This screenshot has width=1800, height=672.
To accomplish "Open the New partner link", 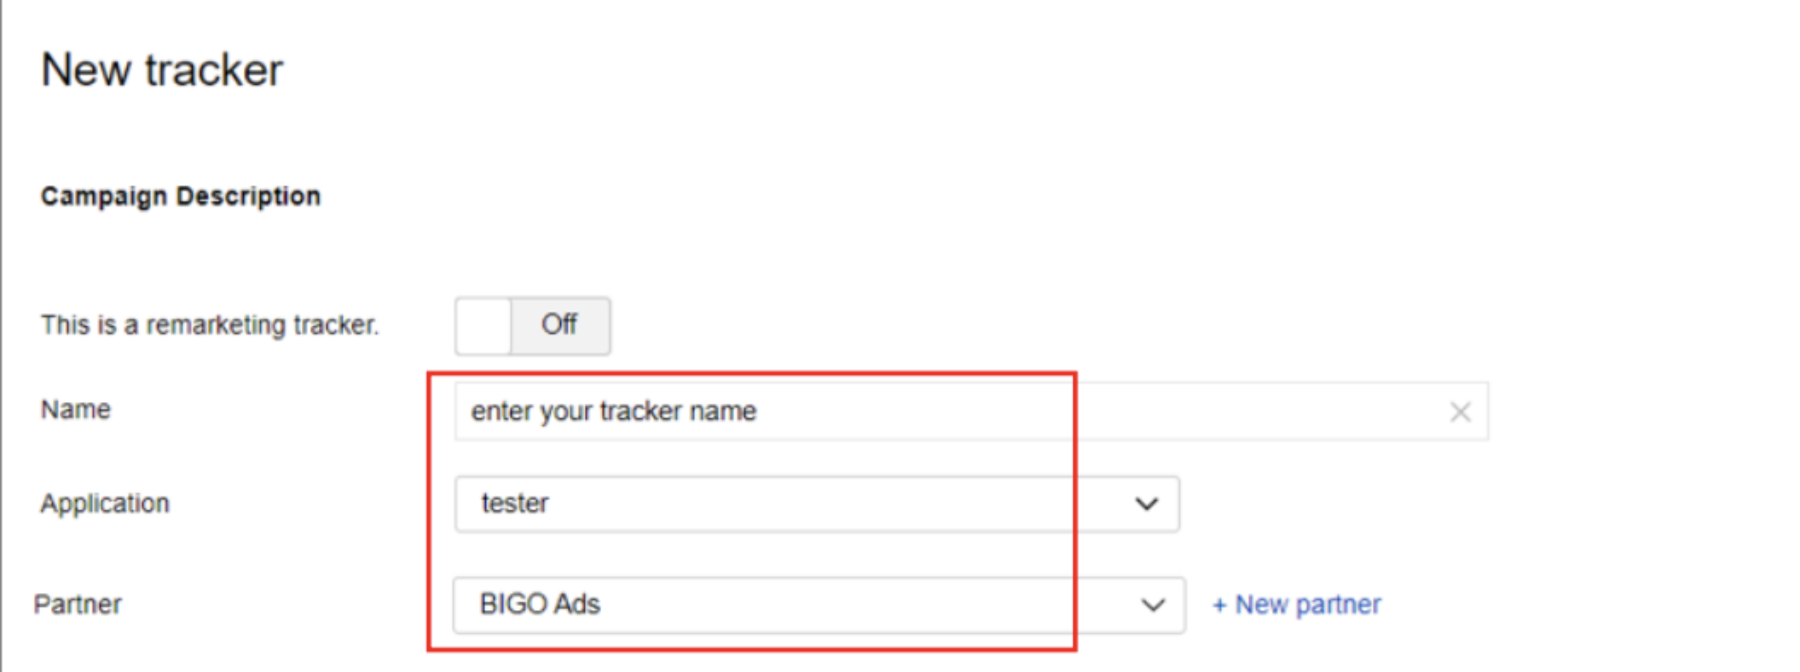I will (1307, 605).
